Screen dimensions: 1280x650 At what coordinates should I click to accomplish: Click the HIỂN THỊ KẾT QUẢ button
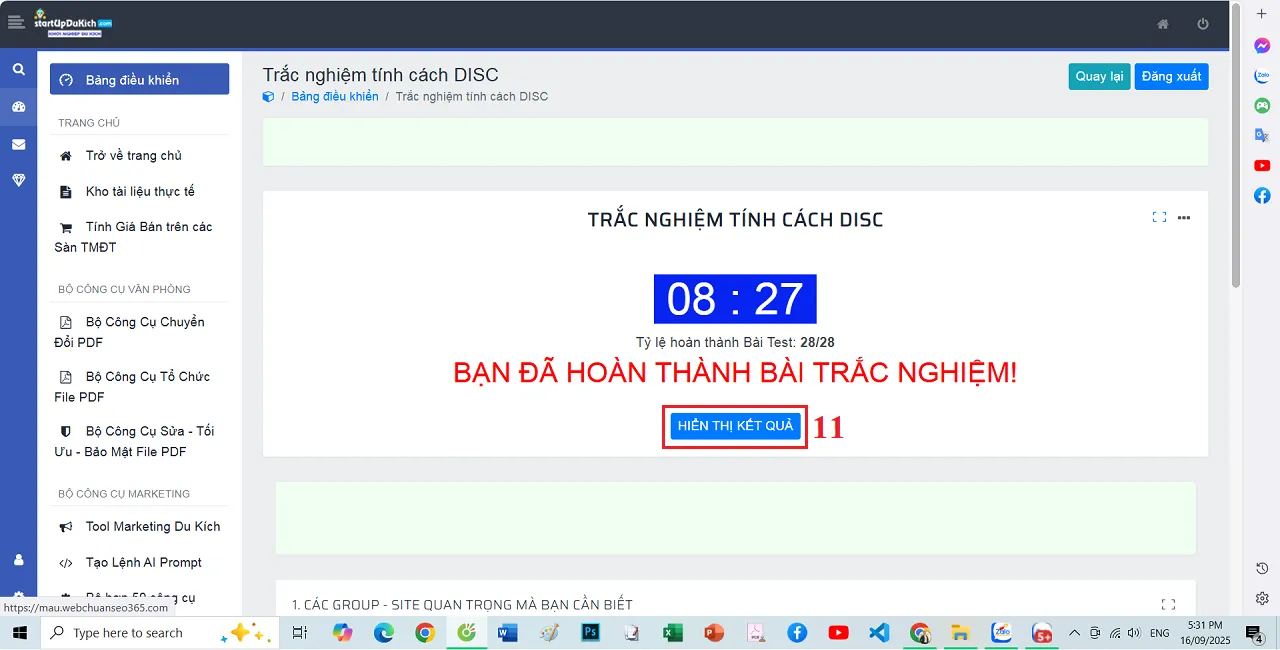(735, 426)
